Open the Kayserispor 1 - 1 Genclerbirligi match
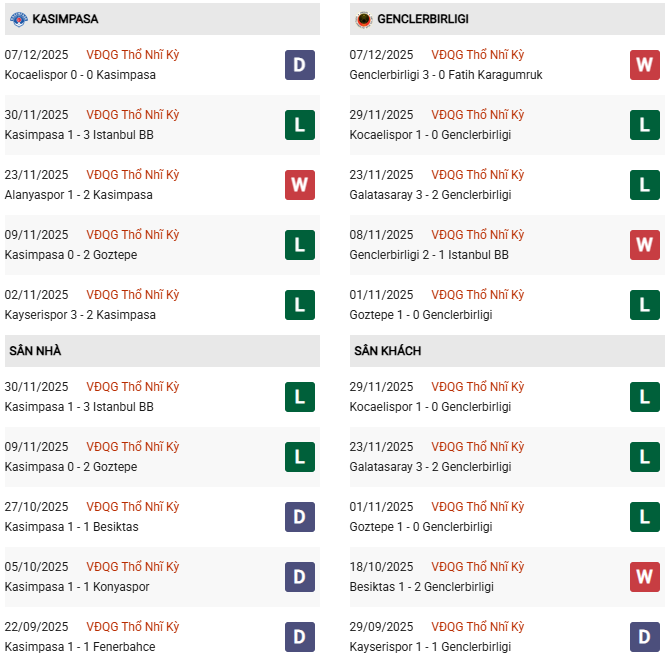 click(x=430, y=647)
